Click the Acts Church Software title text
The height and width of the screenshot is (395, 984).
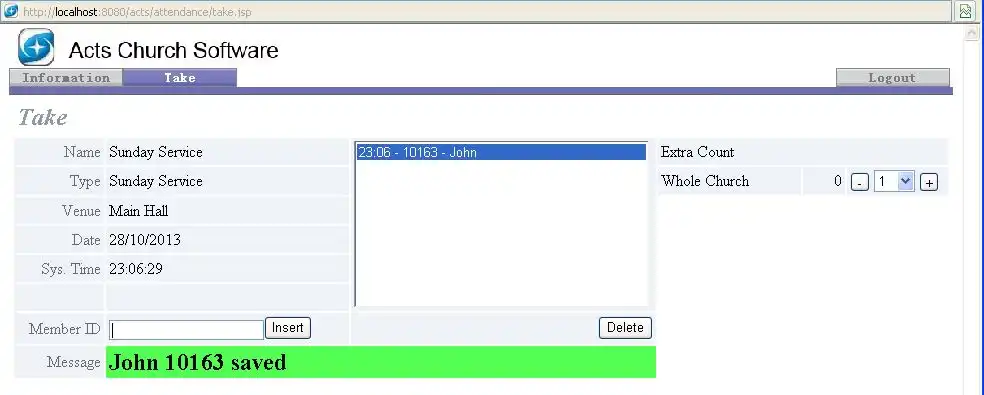[174, 50]
